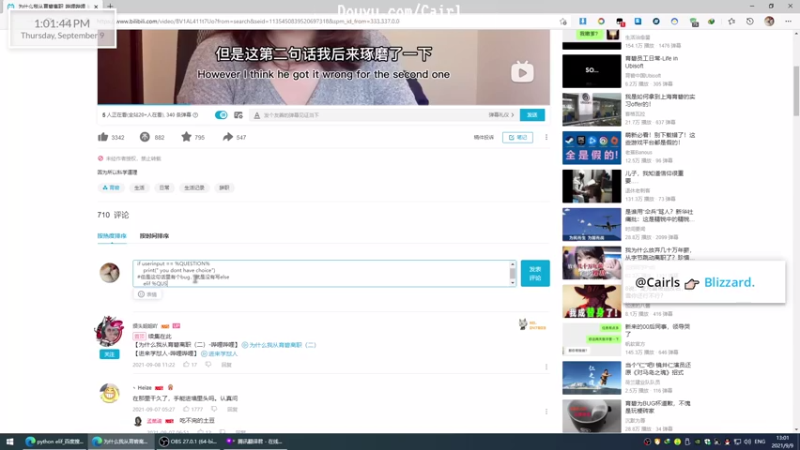
Task: Open Heize's yellow smiley avatar
Action: click(x=109, y=393)
